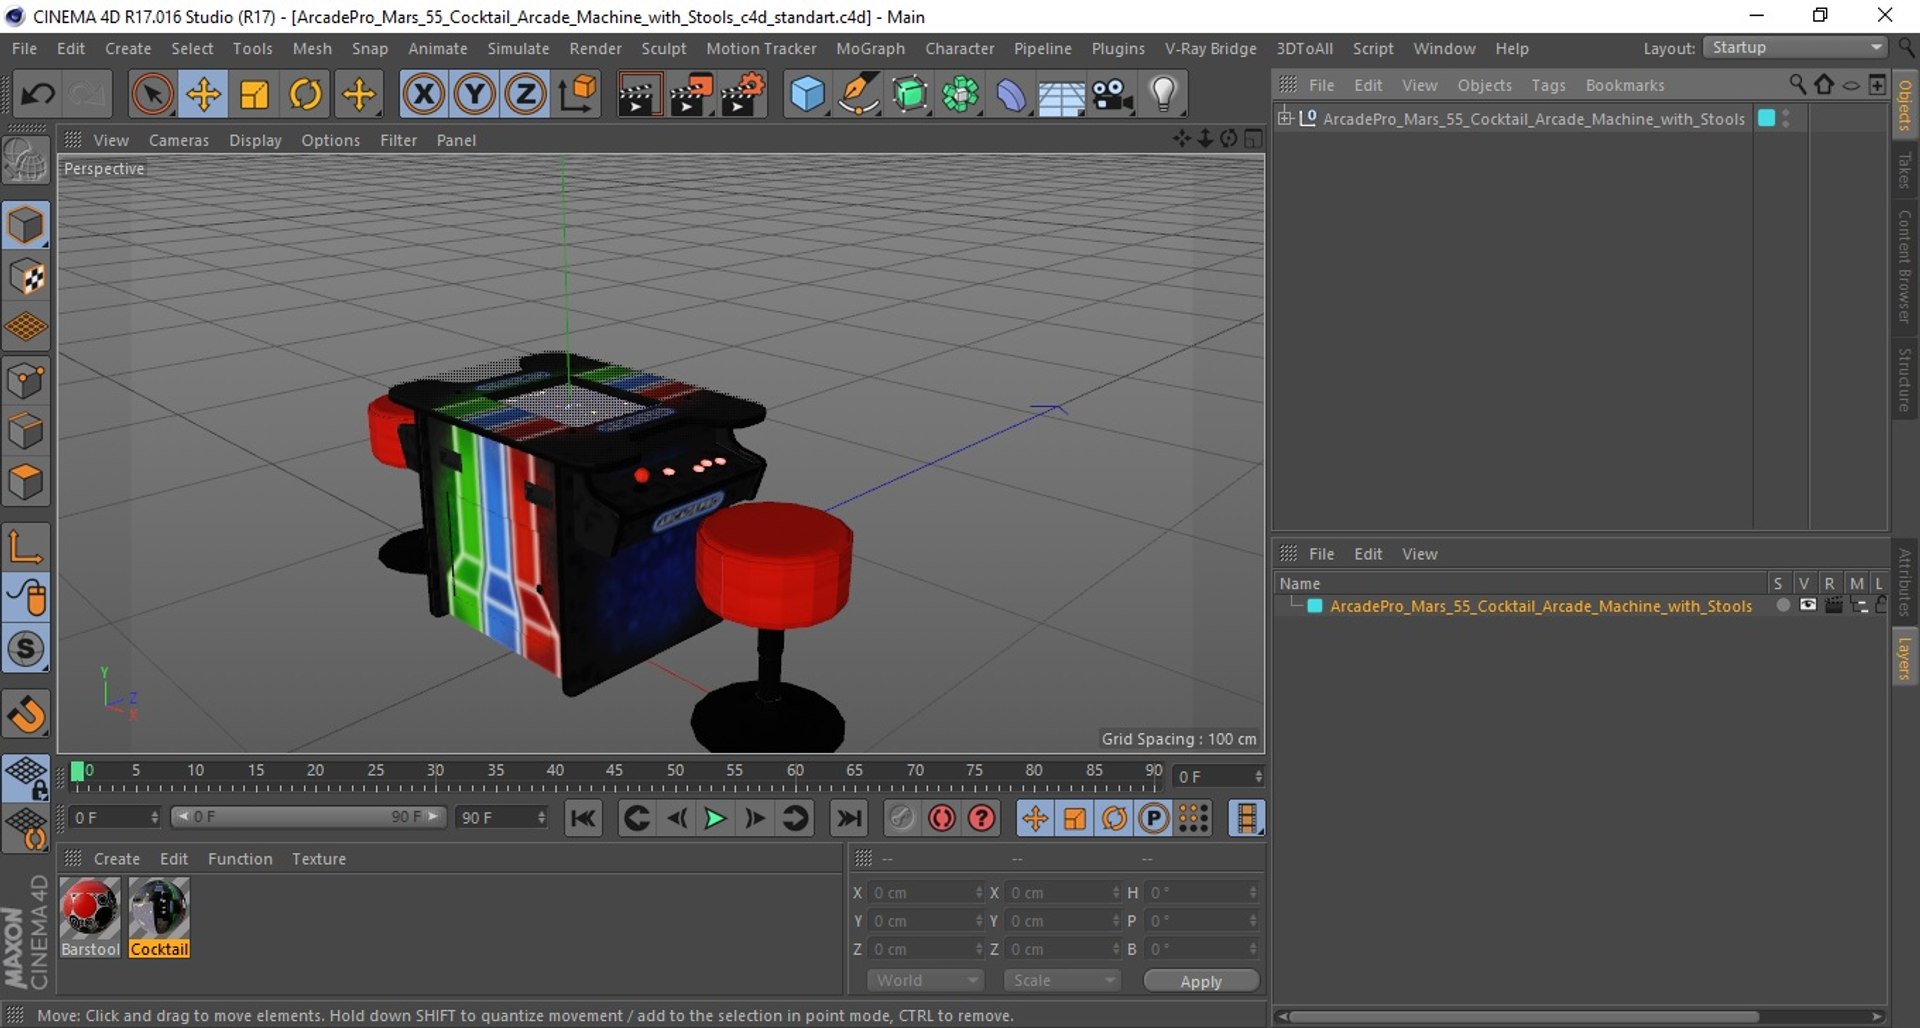Open the Layers side tab
Screen dimensions: 1920x1028
coord(1905,659)
